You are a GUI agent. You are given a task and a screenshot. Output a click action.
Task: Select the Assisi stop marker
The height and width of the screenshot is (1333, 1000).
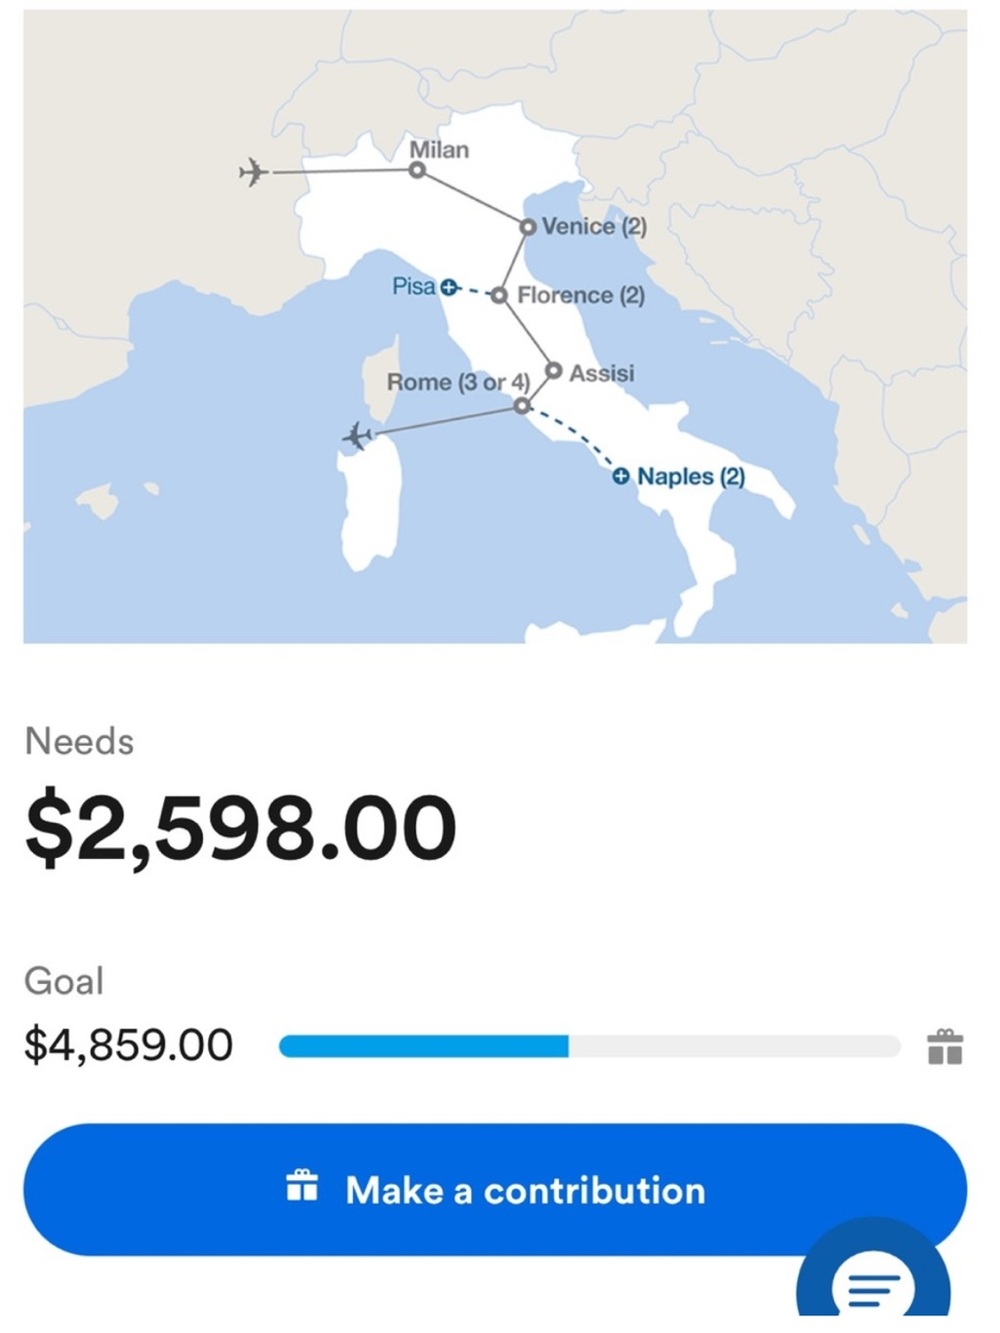[x=553, y=371]
